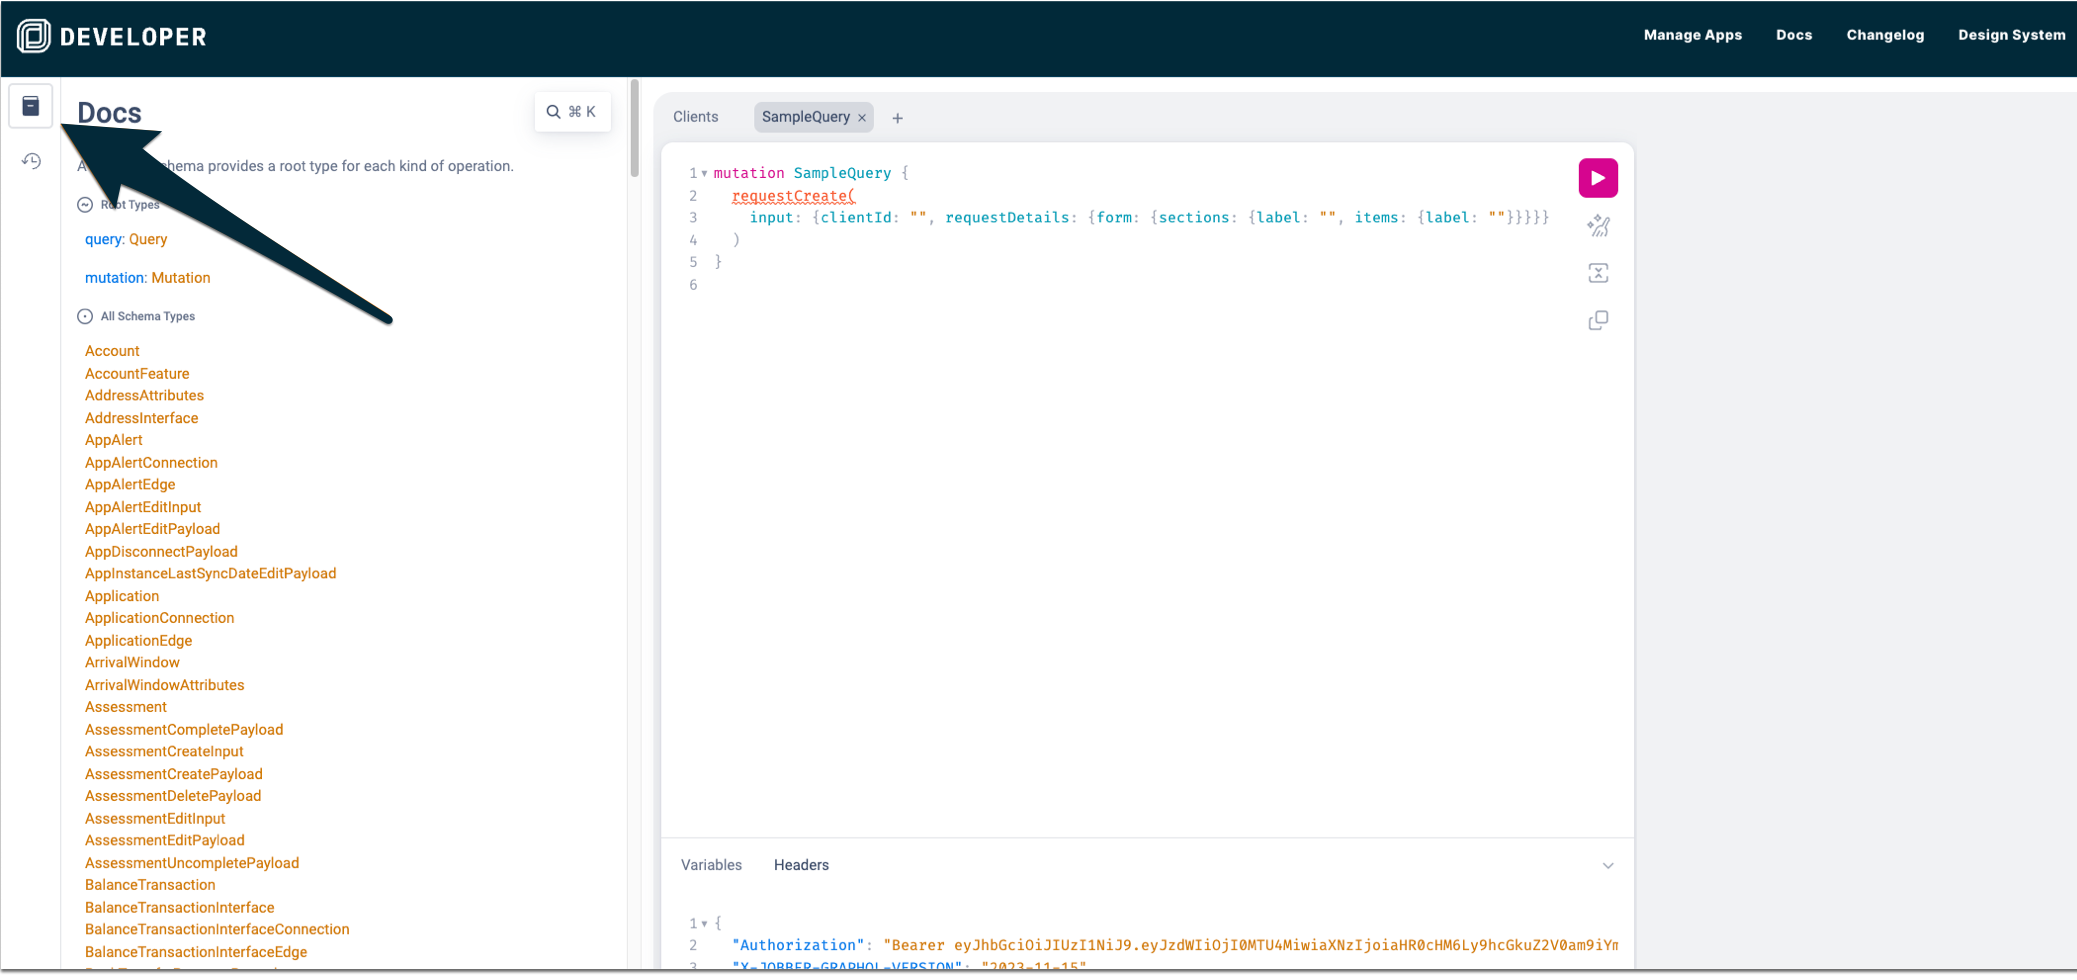Click the AccountFeature schema type
Image resolution: width=2077 pixels, height=980 pixels.
pyautogui.click(x=137, y=374)
